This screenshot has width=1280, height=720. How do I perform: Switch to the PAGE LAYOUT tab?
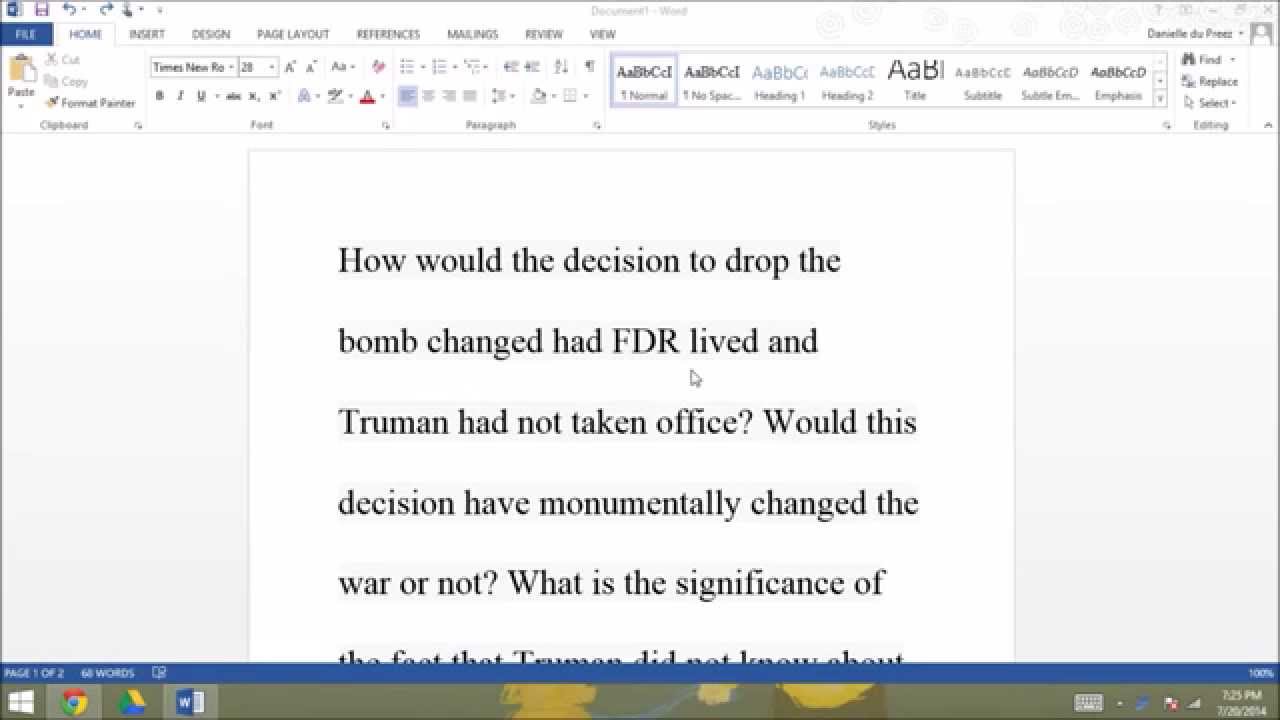293,34
